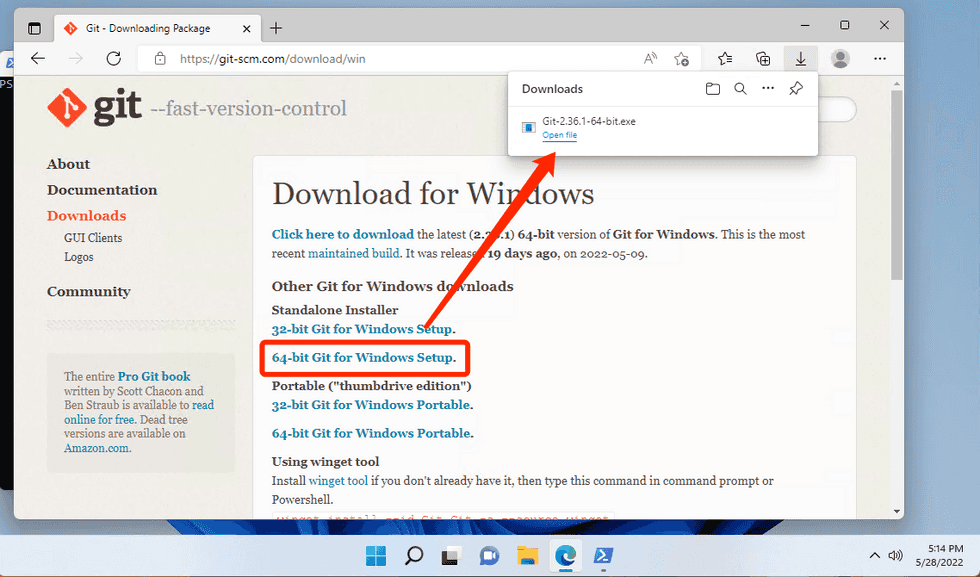Open browser Settings and more menu
This screenshot has width=980, height=577.
click(880, 59)
